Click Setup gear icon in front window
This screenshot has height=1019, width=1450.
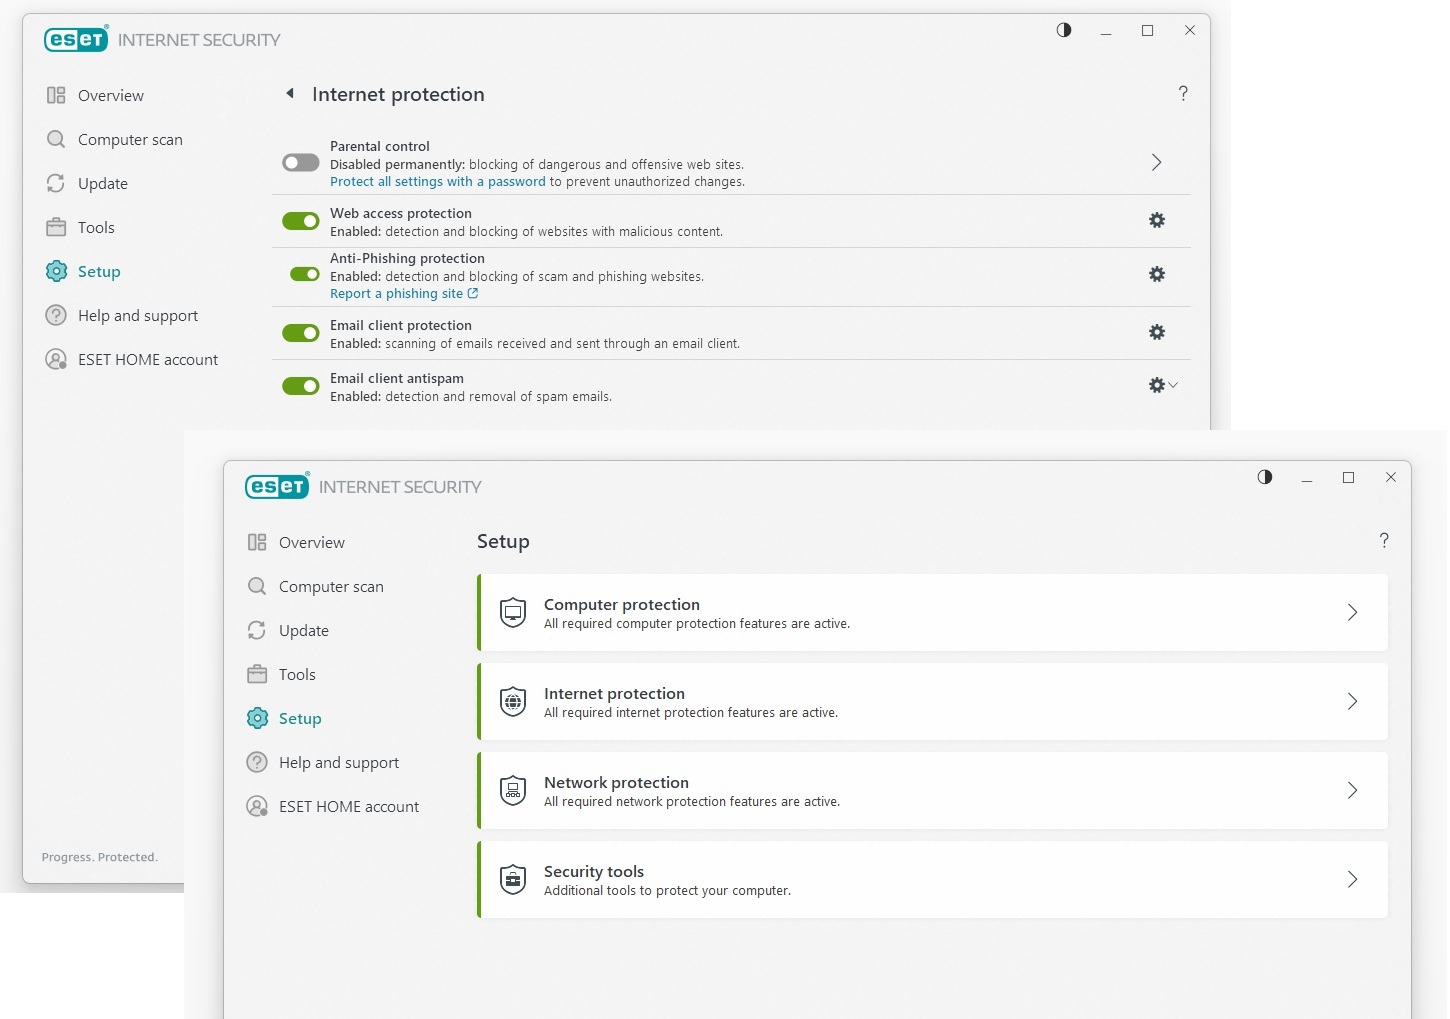pos(257,719)
